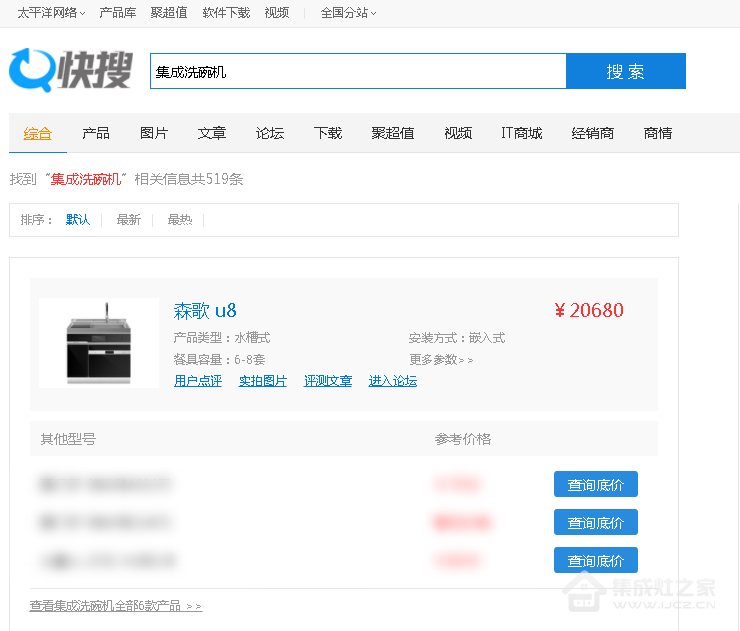Select the 综合 tab

[38, 134]
